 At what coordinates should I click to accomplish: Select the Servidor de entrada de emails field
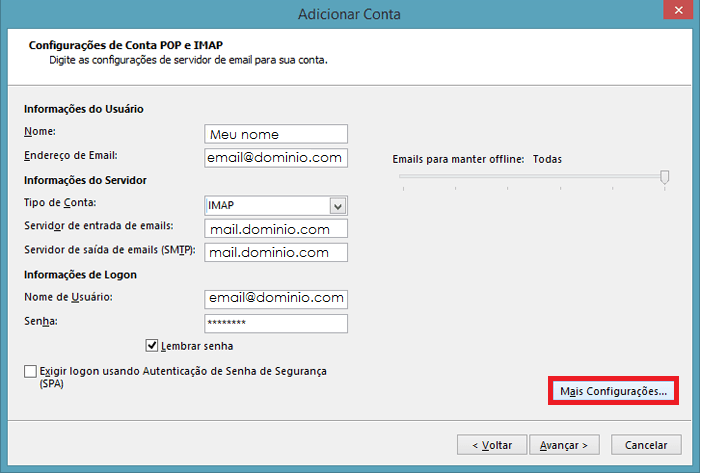pos(275,229)
